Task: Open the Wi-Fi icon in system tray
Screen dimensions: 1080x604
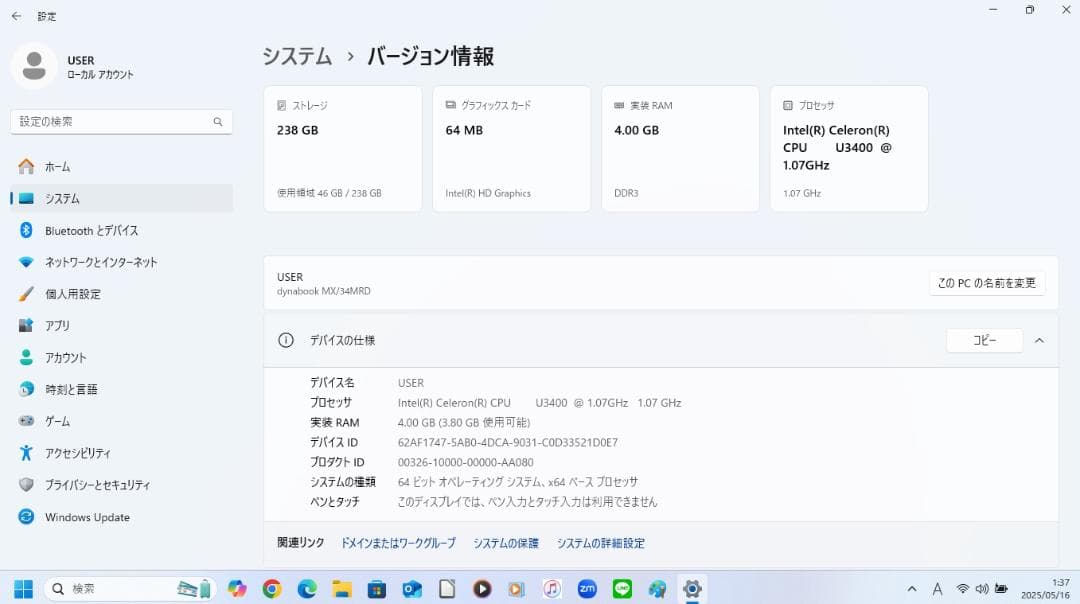Action: 964,589
